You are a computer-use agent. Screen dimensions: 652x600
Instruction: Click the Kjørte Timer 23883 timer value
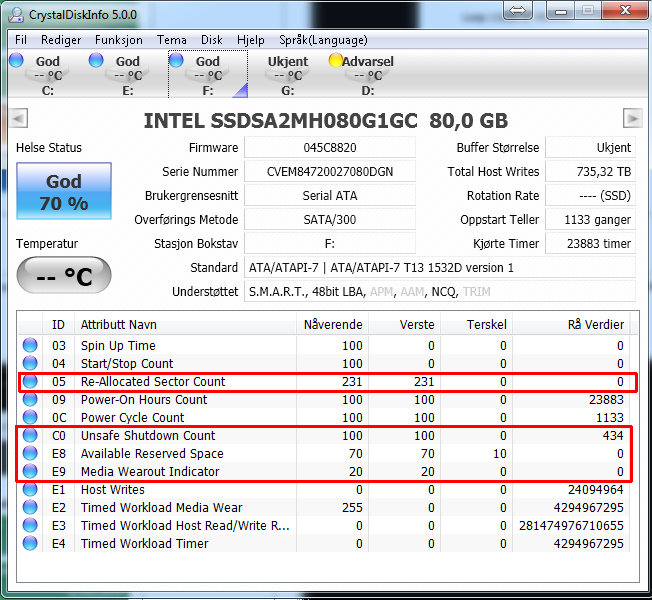click(x=590, y=244)
